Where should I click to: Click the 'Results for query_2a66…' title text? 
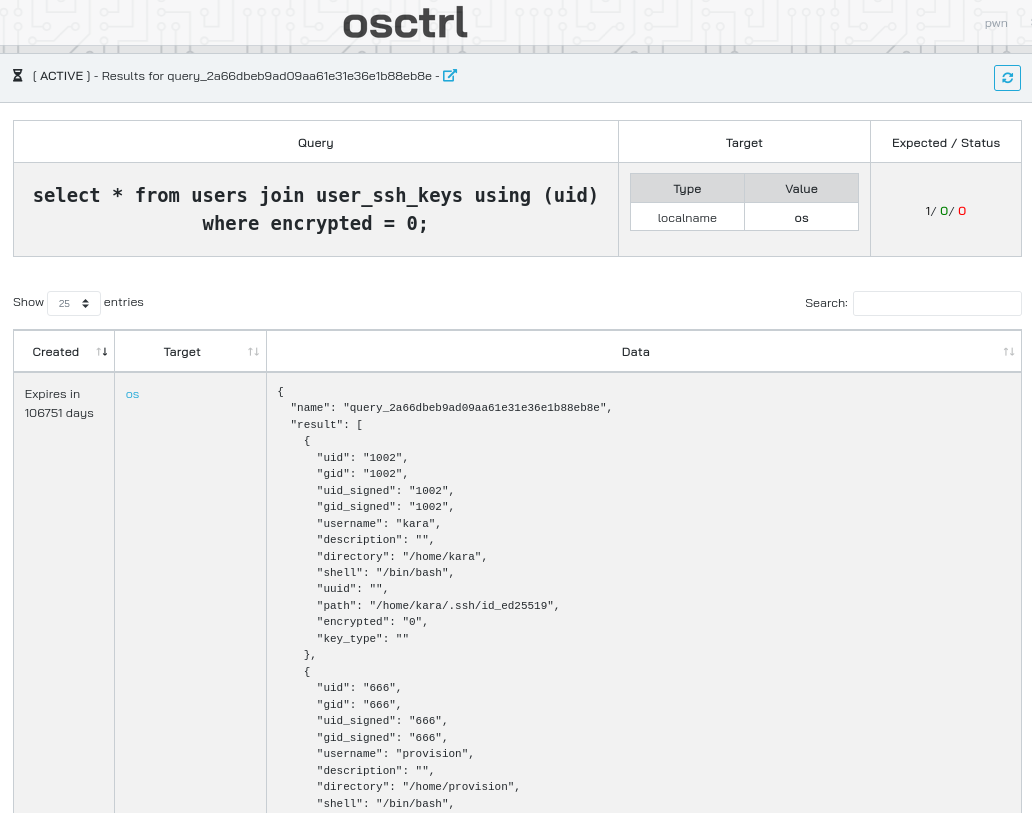(x=267, y=76)
